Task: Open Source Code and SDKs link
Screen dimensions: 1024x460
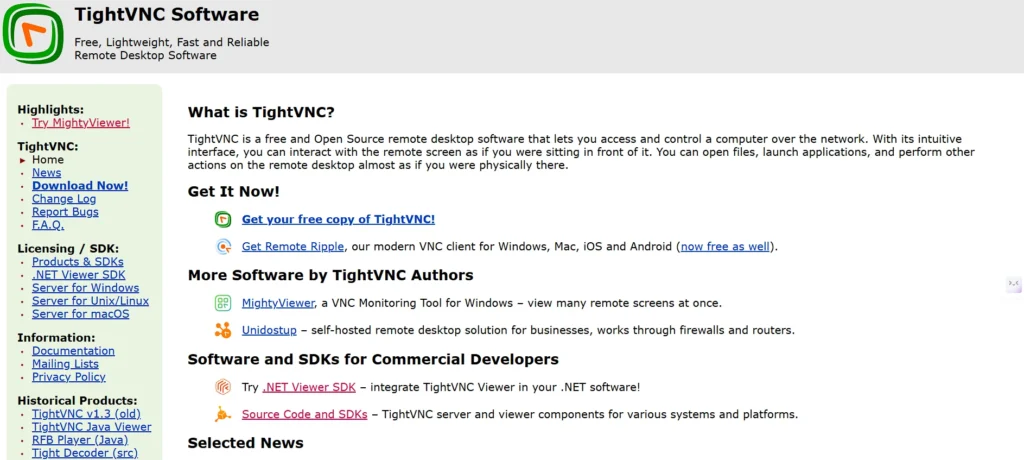Action: point(304,414)
